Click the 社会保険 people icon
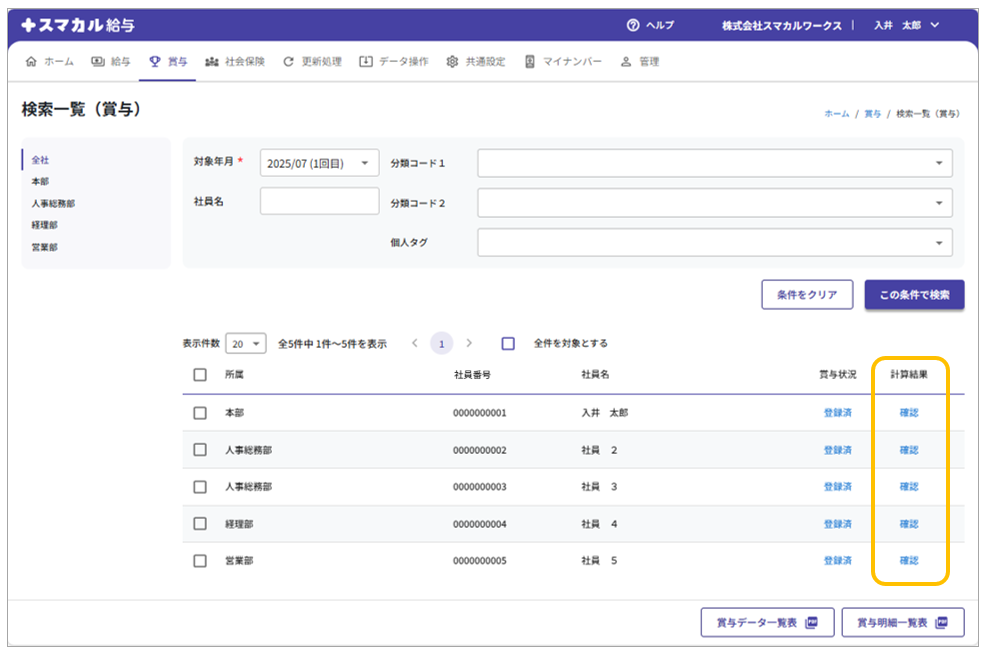988x654 pixels. click(x=211, y=62)
